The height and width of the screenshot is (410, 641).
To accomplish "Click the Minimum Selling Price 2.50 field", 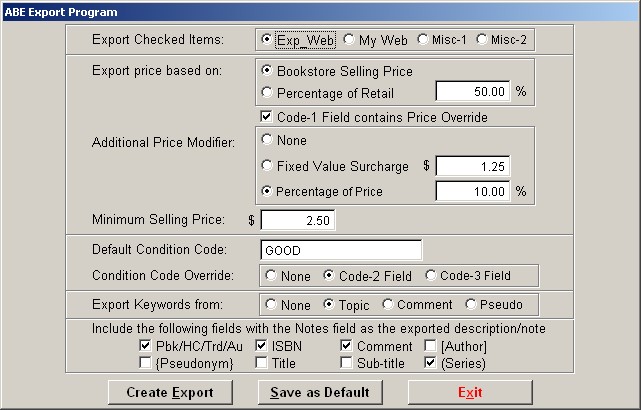I will 298,220.
